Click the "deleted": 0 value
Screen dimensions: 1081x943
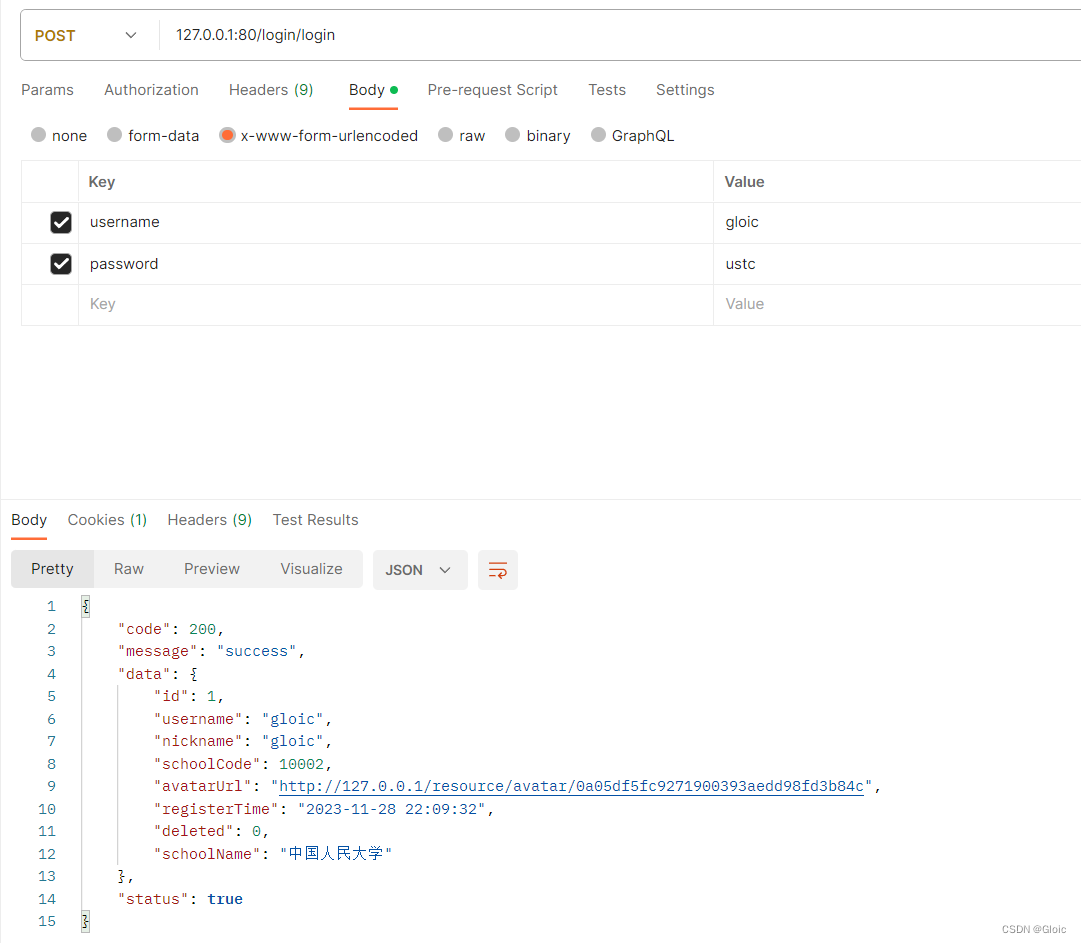point(256,832)
